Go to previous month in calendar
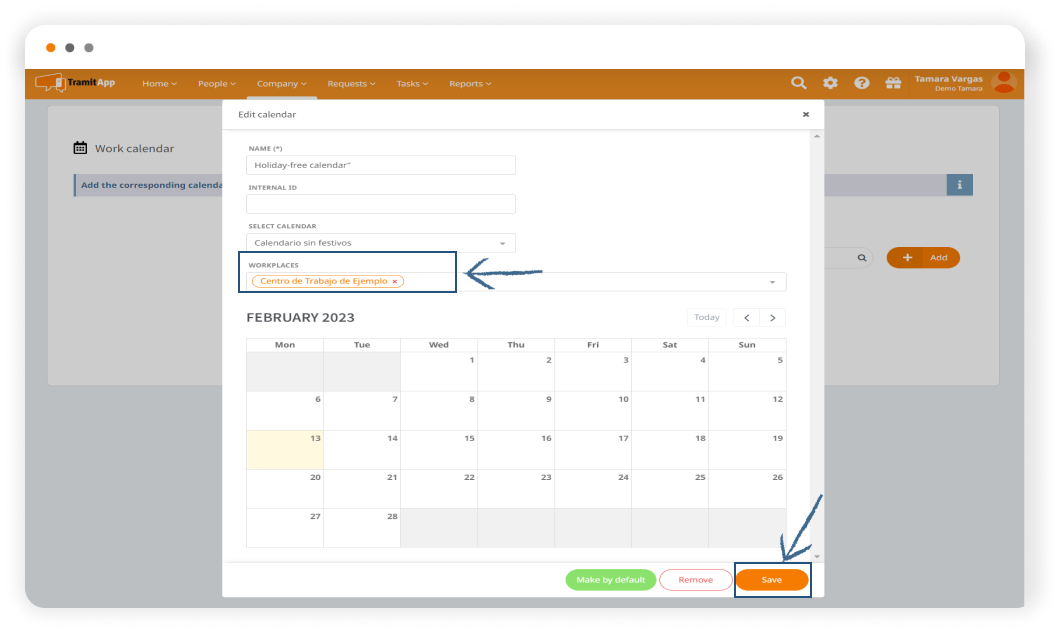This screenshot has width=1061, height=633. coord(746,317)
